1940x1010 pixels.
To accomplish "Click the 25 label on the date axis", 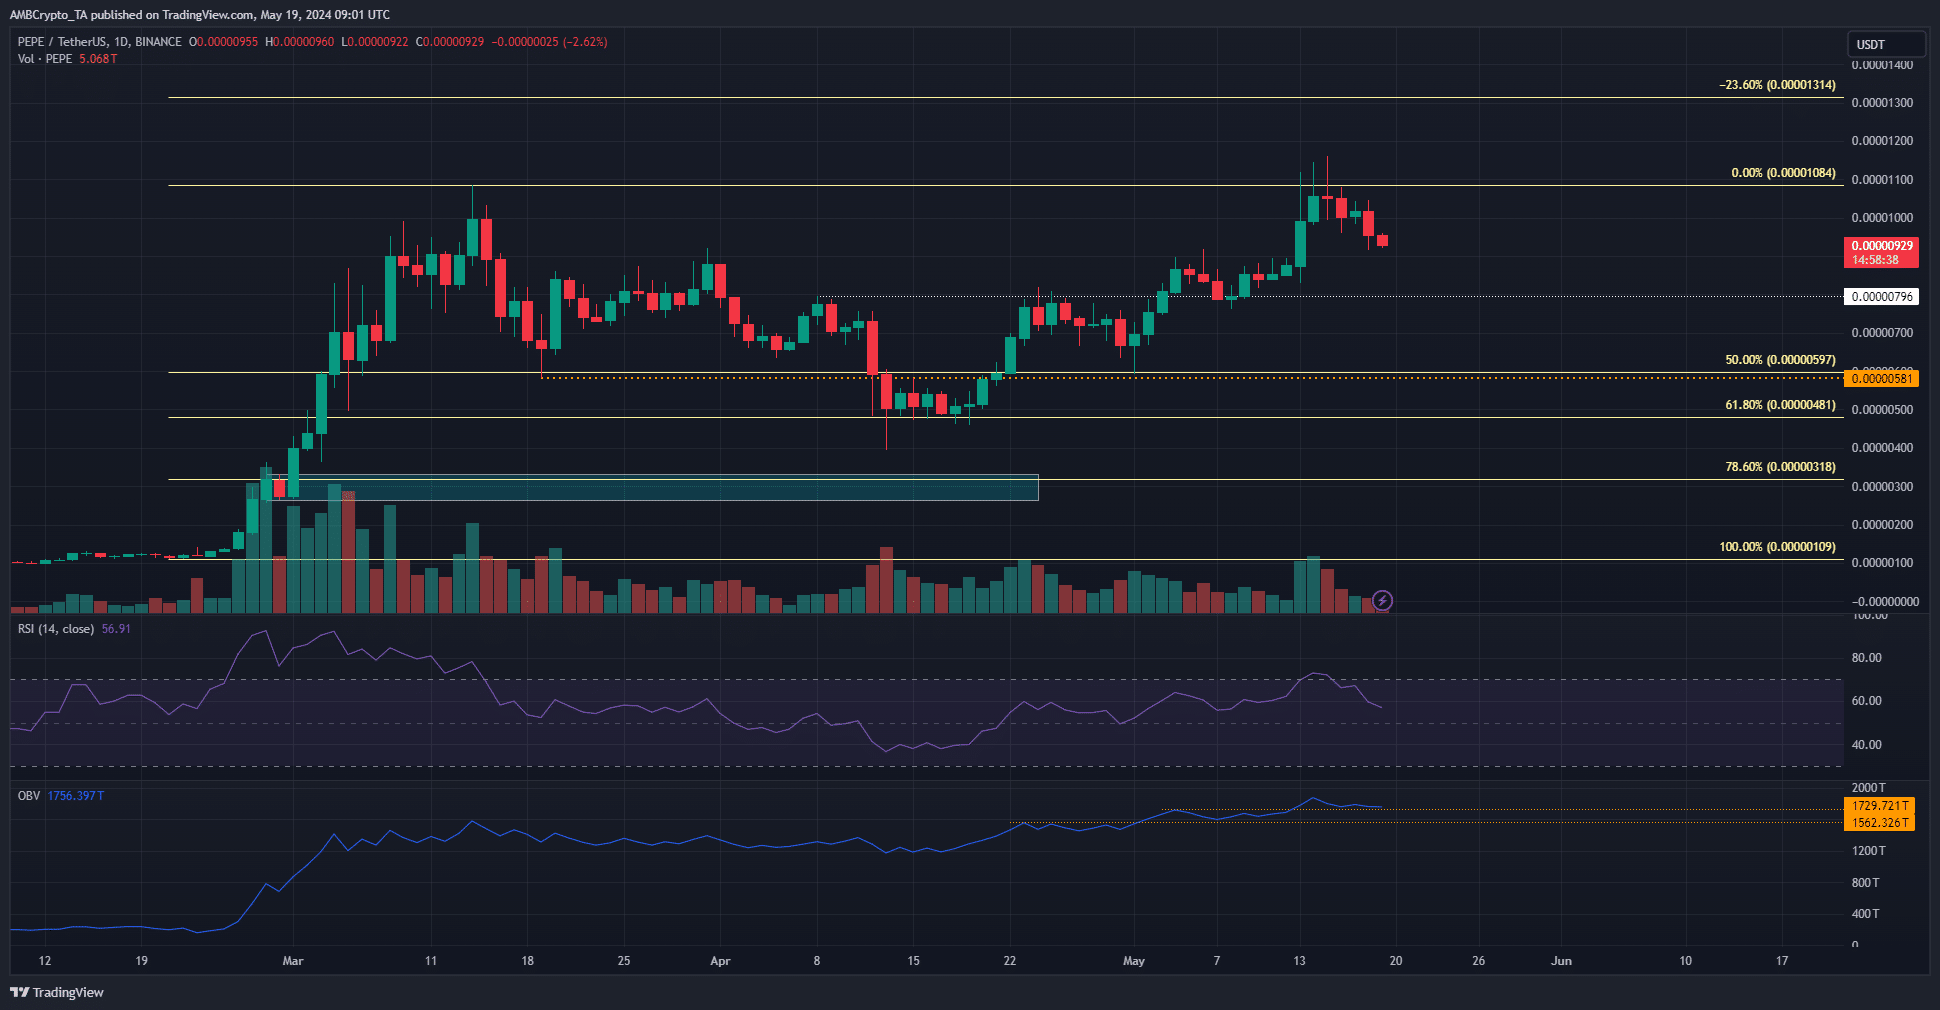I will (624, 961).
